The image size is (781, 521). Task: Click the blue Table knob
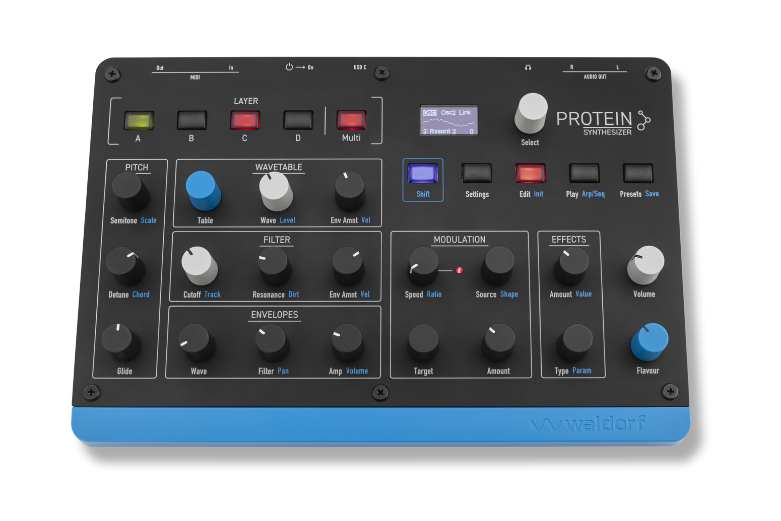coord(203,187)
